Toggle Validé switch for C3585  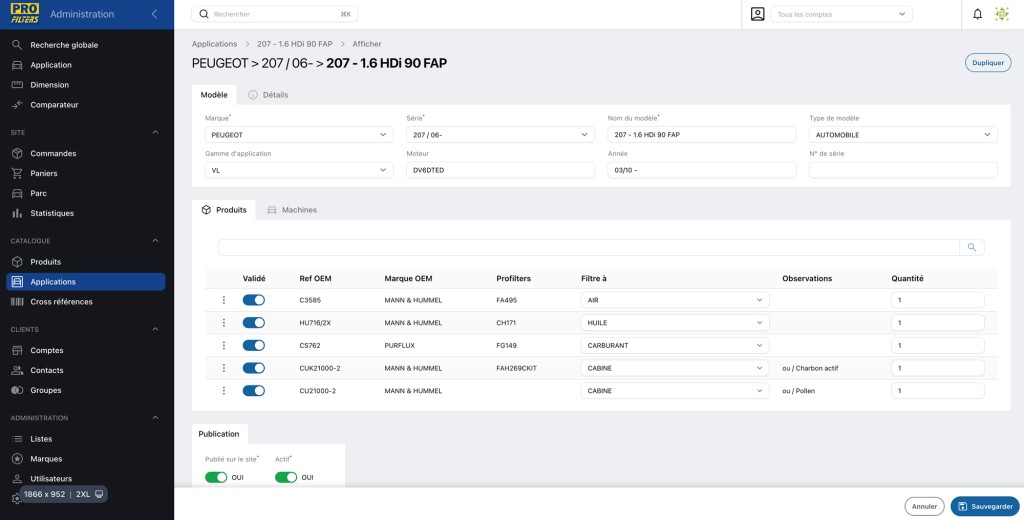[254, 300]
